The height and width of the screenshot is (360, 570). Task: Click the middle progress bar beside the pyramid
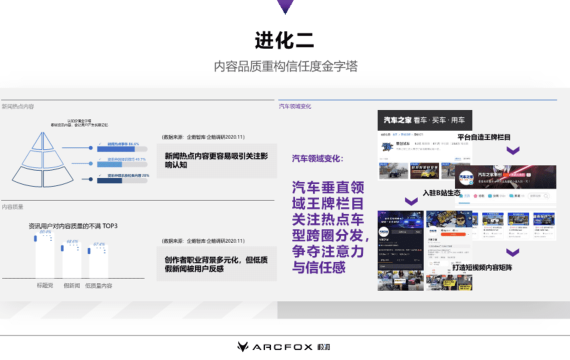pyautogui.click(x=122, y=164)
